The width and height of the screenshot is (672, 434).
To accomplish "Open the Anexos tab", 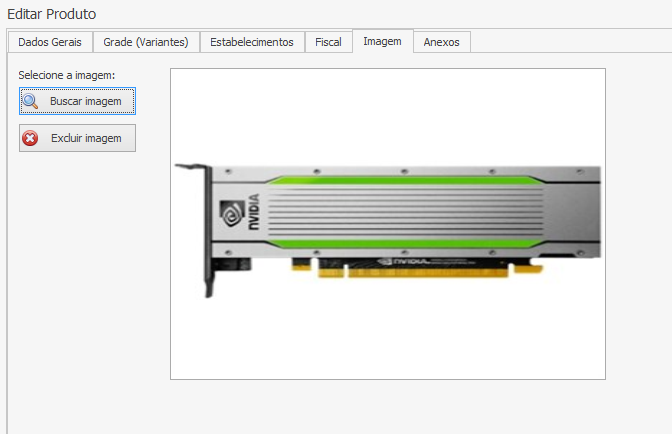I will click(441, 42).
